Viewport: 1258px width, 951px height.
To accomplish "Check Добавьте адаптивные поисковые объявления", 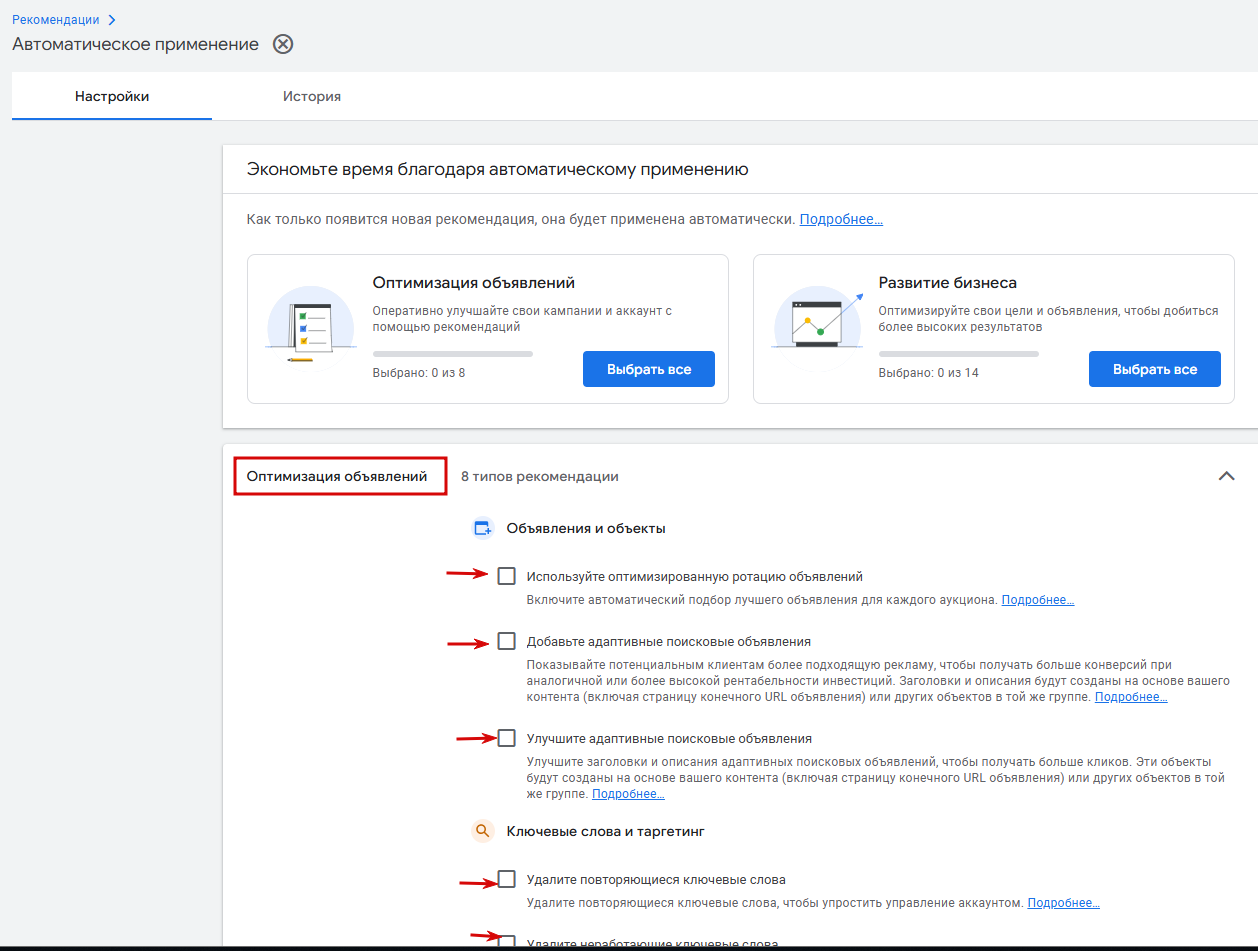I will tap(507, 641).
